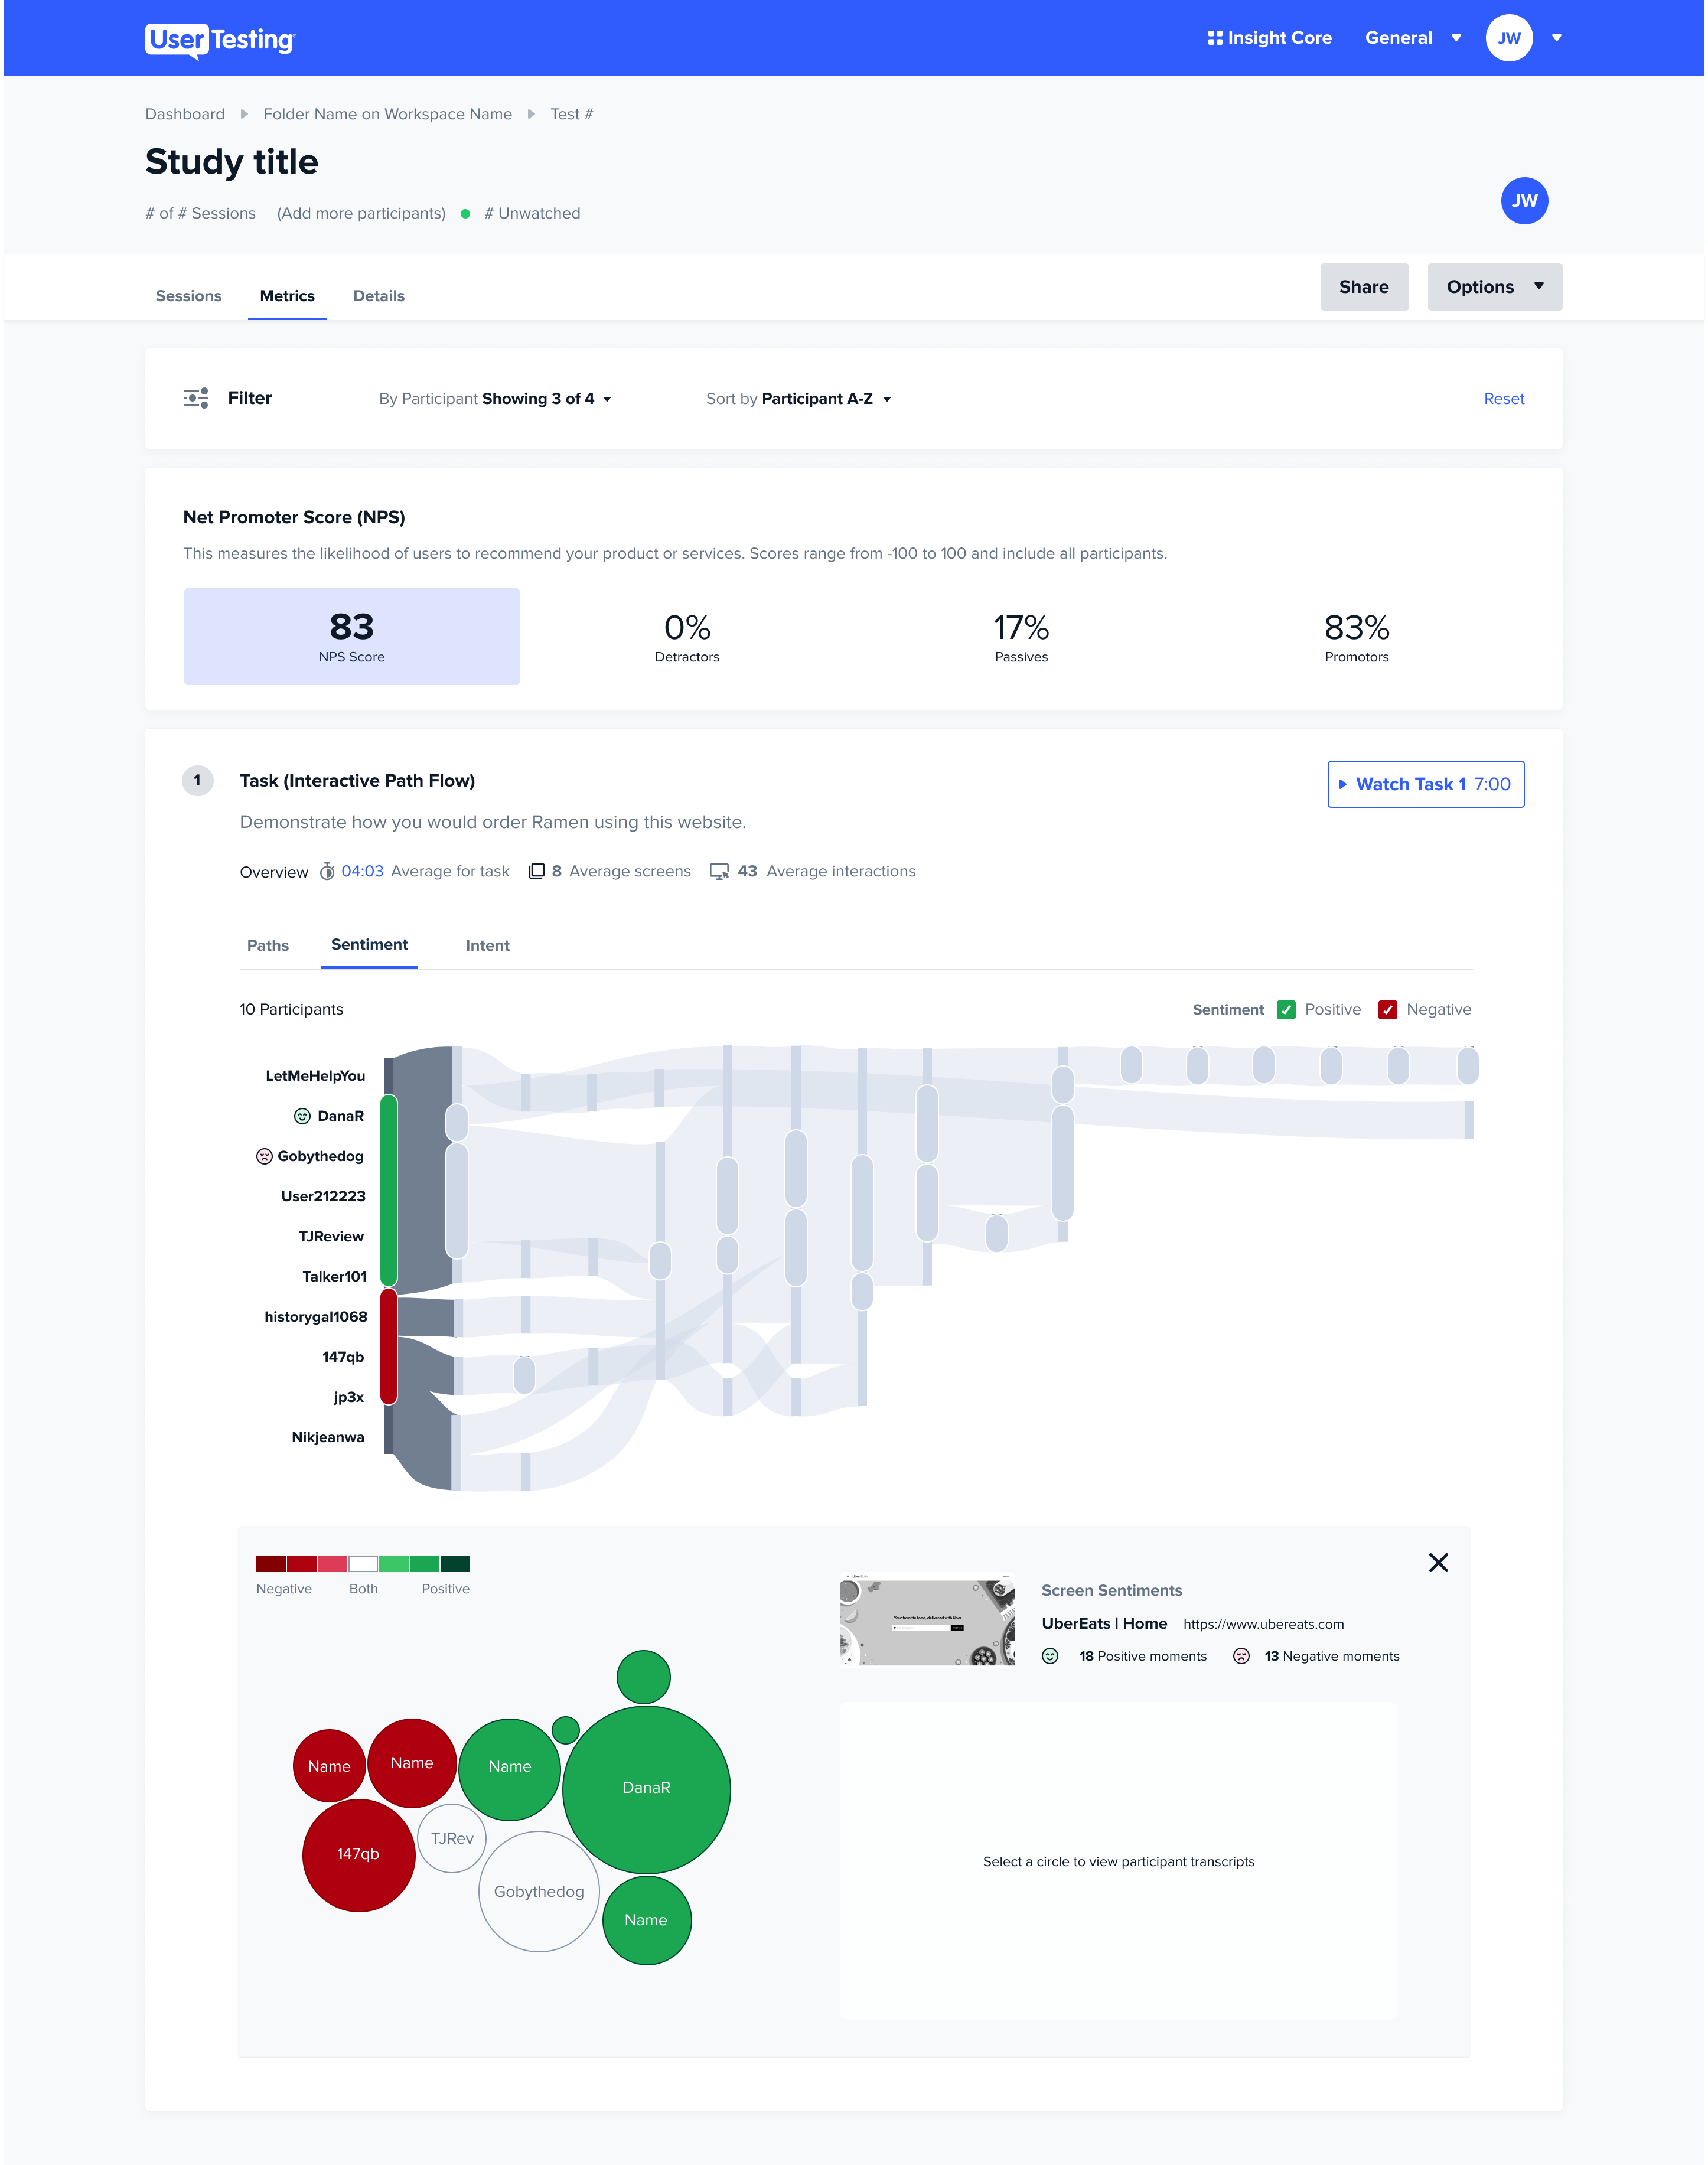Image resolution: width=1708 pixels, height=2165 pixels.
Task: Click participant historygal1068 label
Action: click(315, 1317)
